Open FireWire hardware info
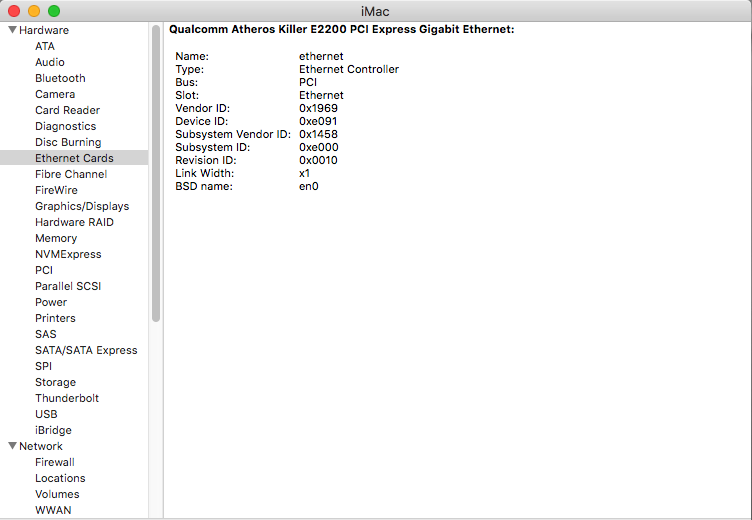752x520 pixels. click(x=56, y=190)
